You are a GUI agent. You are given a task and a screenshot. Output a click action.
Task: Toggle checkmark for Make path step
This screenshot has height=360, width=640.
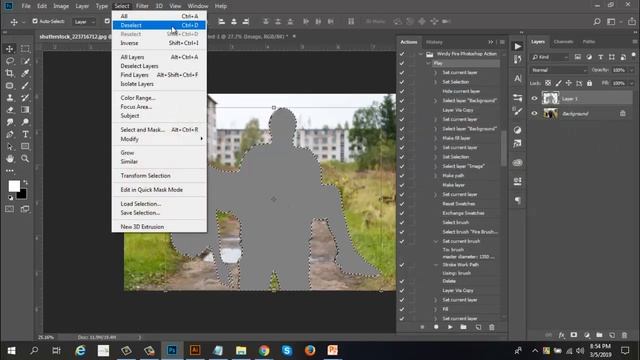[x=402, y=176]
